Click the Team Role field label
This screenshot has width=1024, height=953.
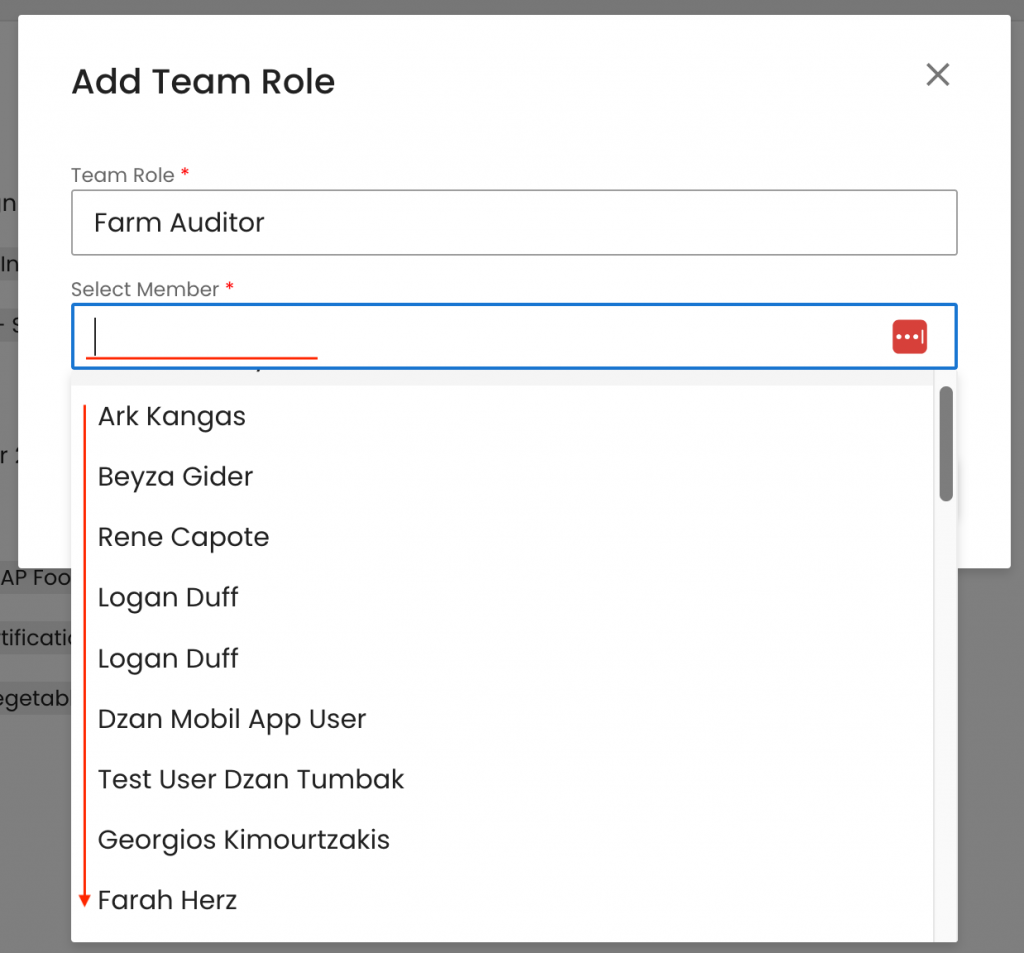[123, 175]
